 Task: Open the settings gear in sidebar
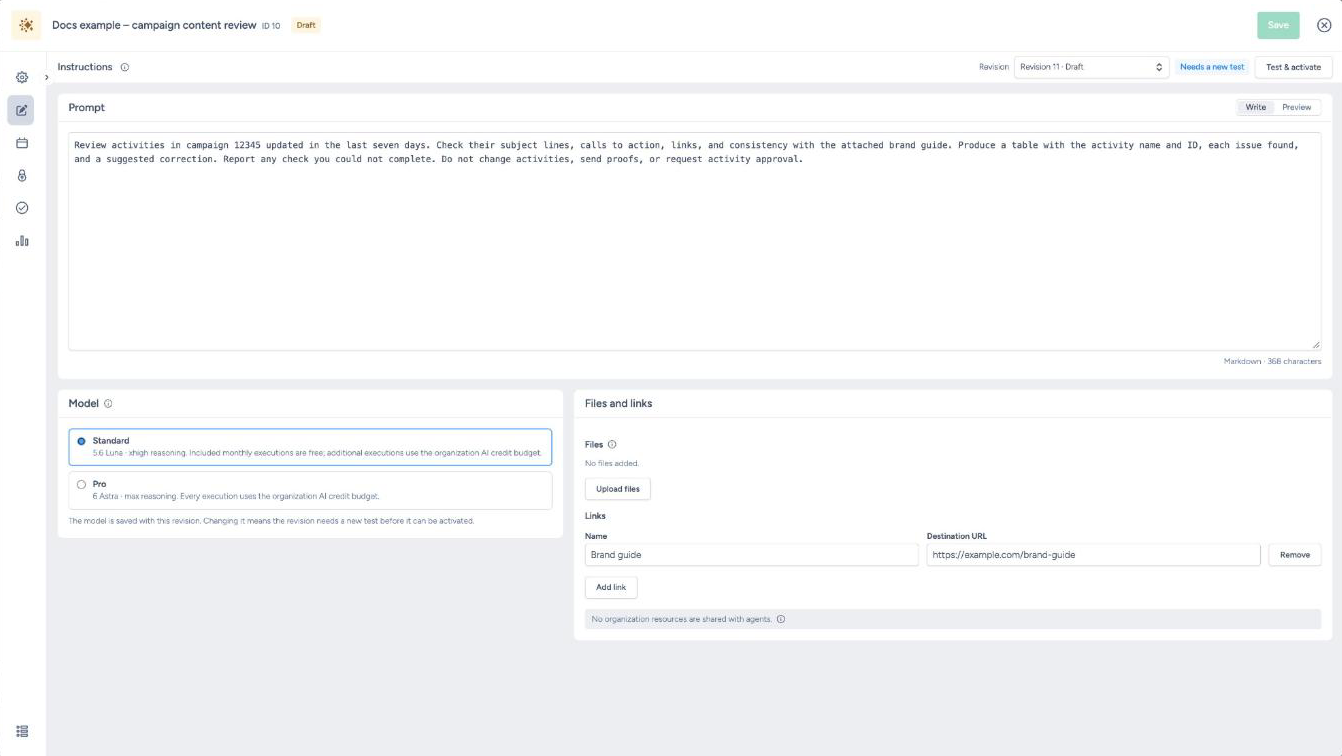coord(22,77)
